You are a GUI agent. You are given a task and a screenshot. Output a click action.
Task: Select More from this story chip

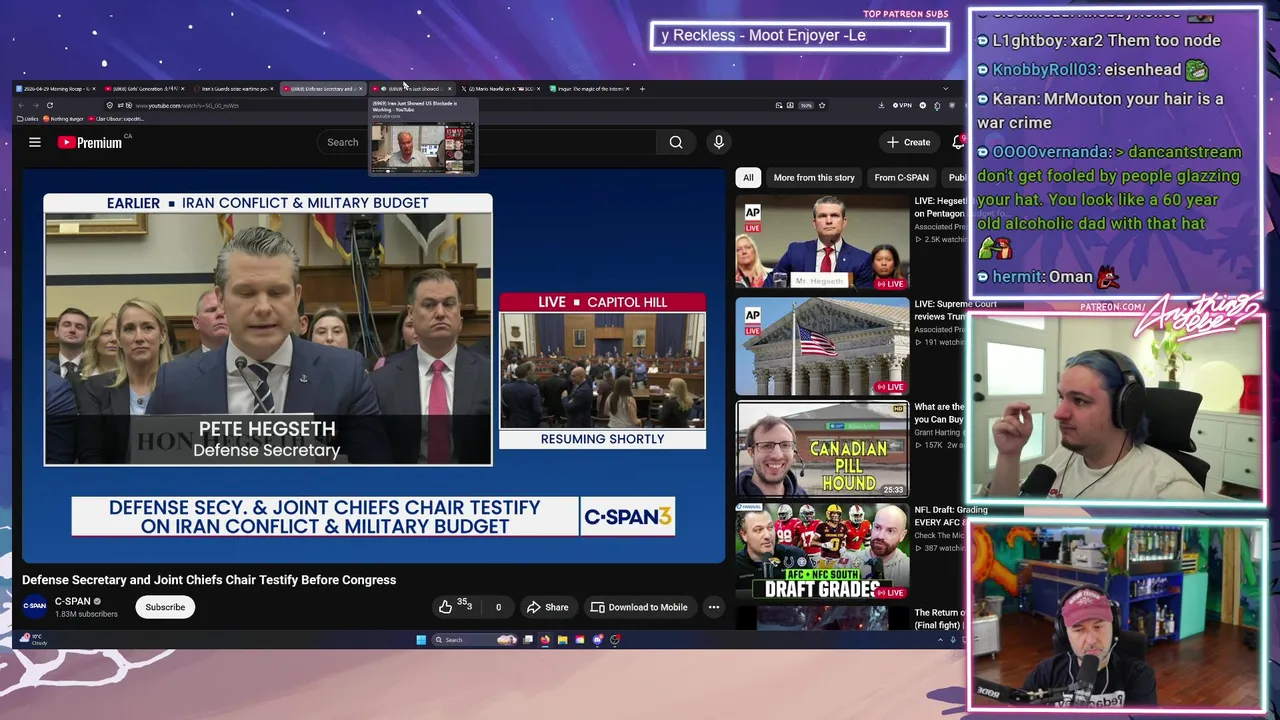813,177
